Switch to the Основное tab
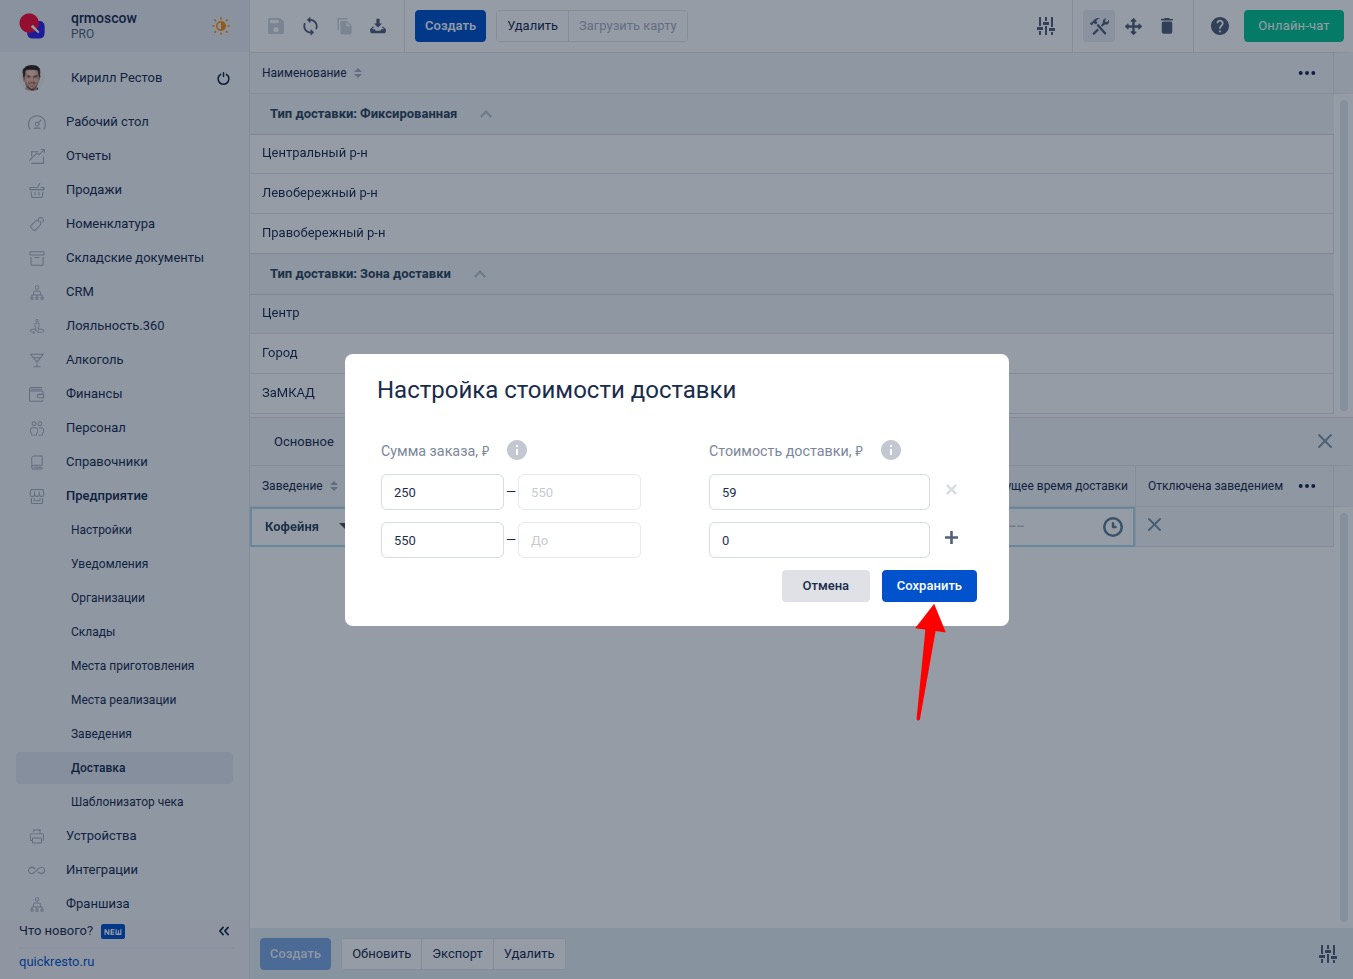Screen dimensions: 1353x979 coord(304,442)
